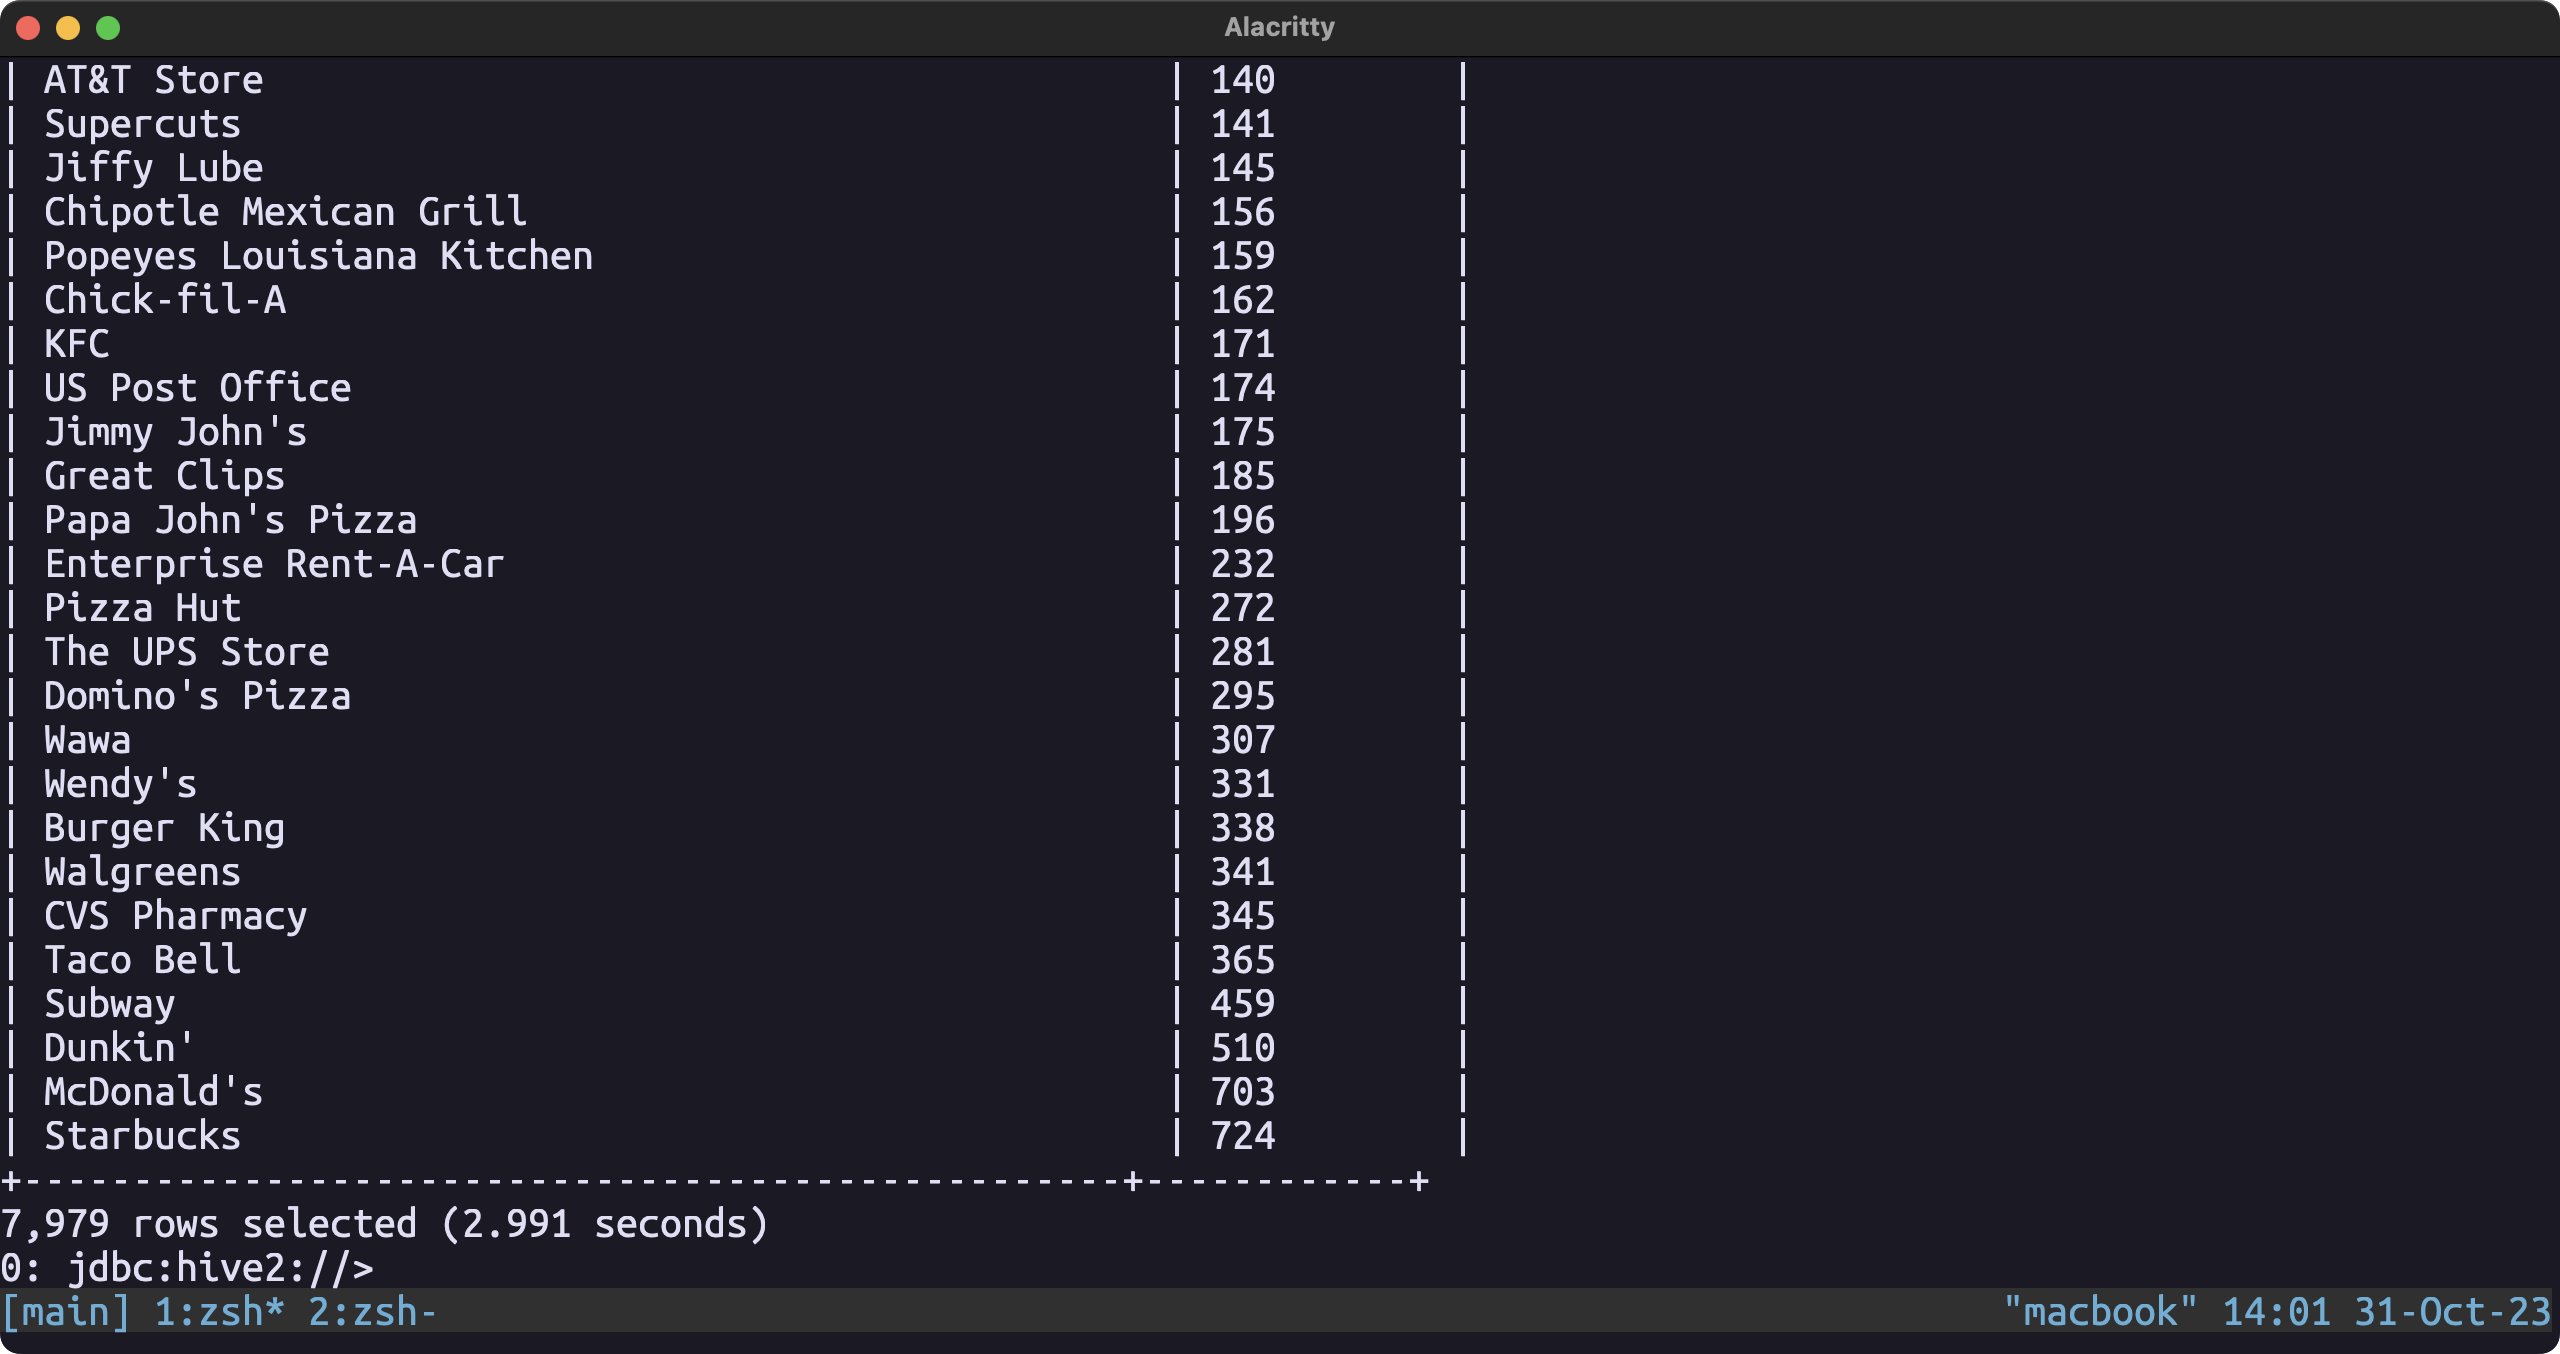2560x1354 pixels.
Task: Click the AT&T Store row text
Action: [153, 80]
